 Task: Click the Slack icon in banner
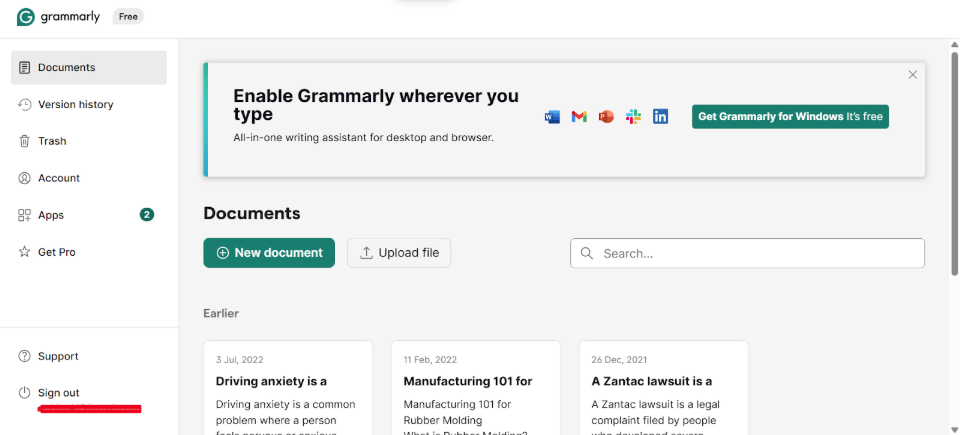[x=633, y=117]
